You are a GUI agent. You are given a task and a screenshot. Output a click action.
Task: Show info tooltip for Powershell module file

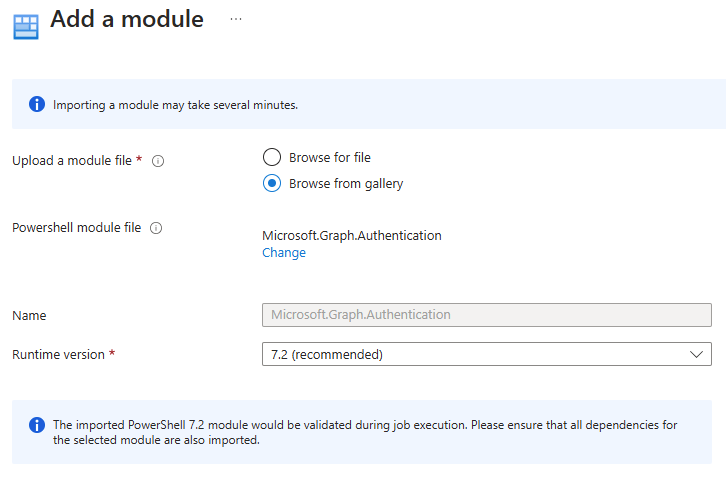[x=156, y=228]
